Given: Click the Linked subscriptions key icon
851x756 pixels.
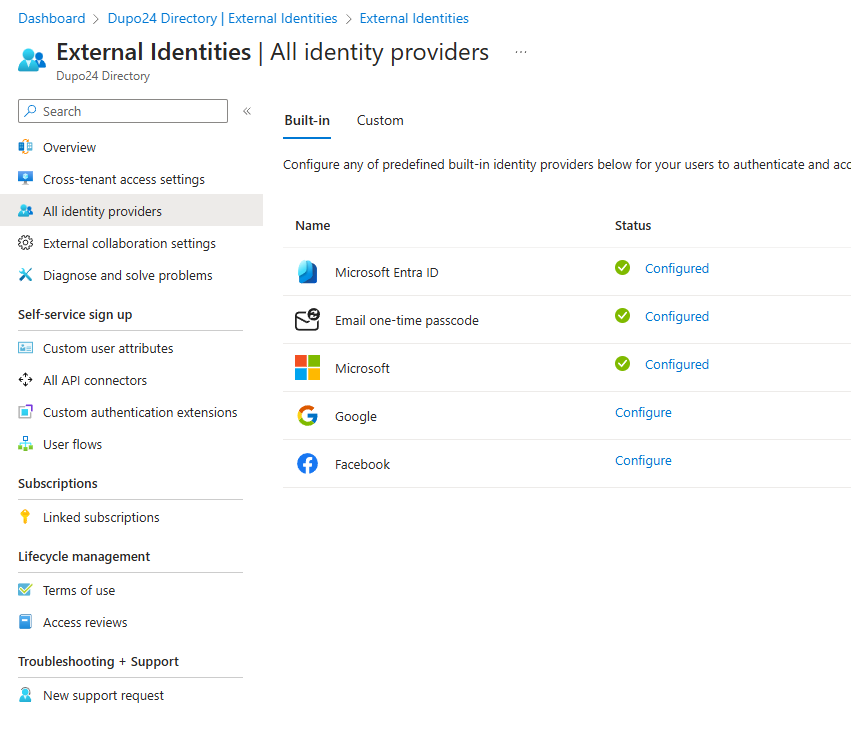Looking at the screenshot, I should pos(25,517).
